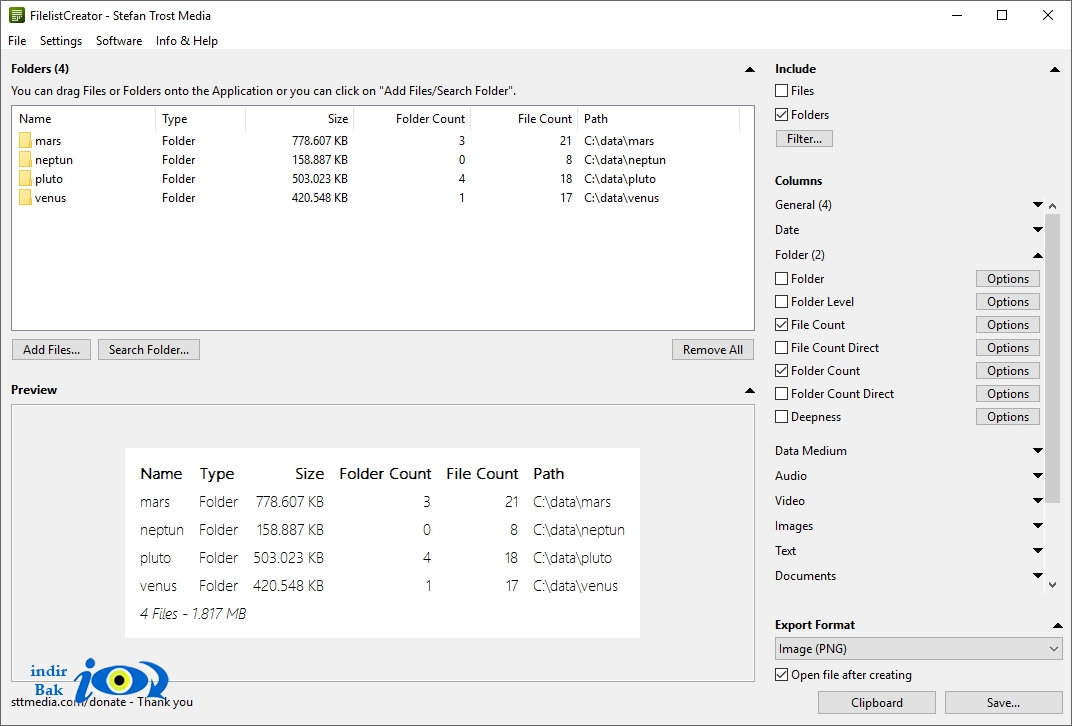The width and height of the screenshot is (1072, 726).
Task: Toggle Open file after creating checkbox
Action: pyautogui.click(x=781, y=675)
